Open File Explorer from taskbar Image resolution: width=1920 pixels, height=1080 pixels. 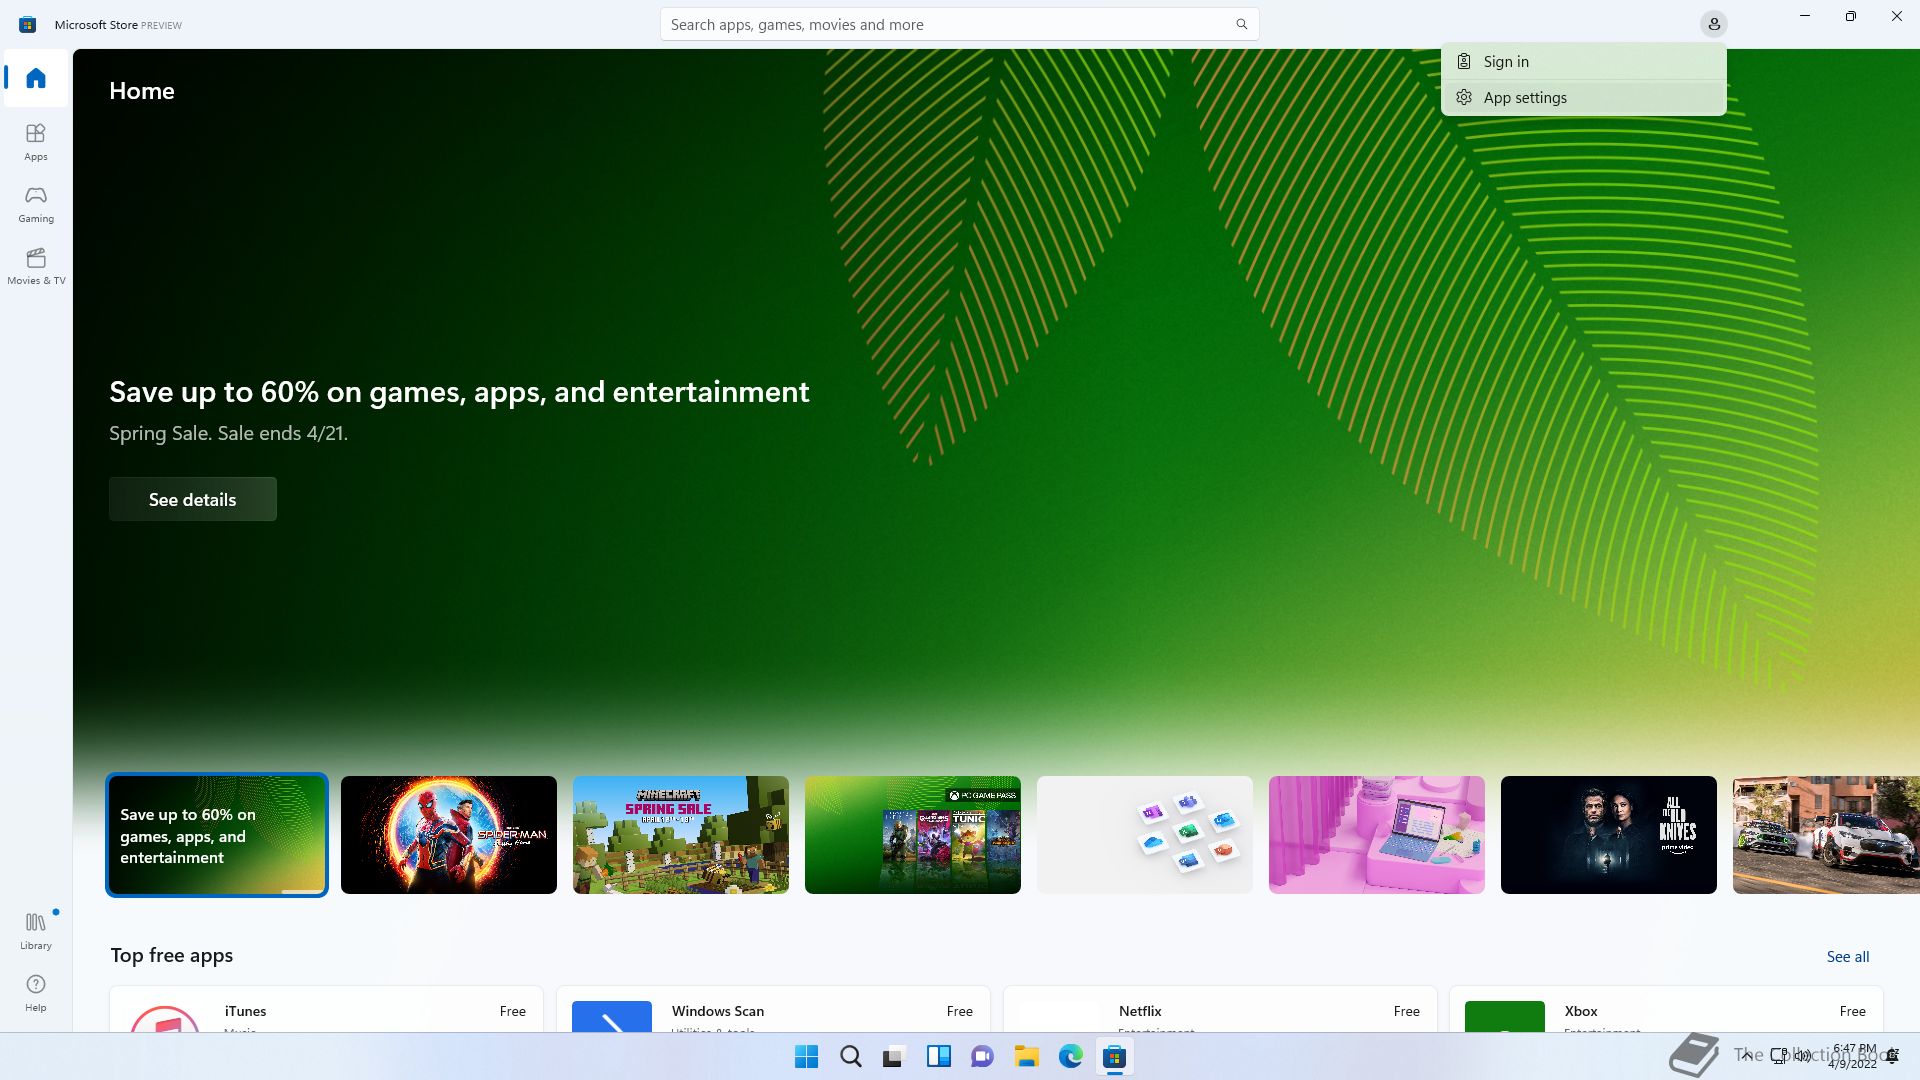pos(1026,1056)
